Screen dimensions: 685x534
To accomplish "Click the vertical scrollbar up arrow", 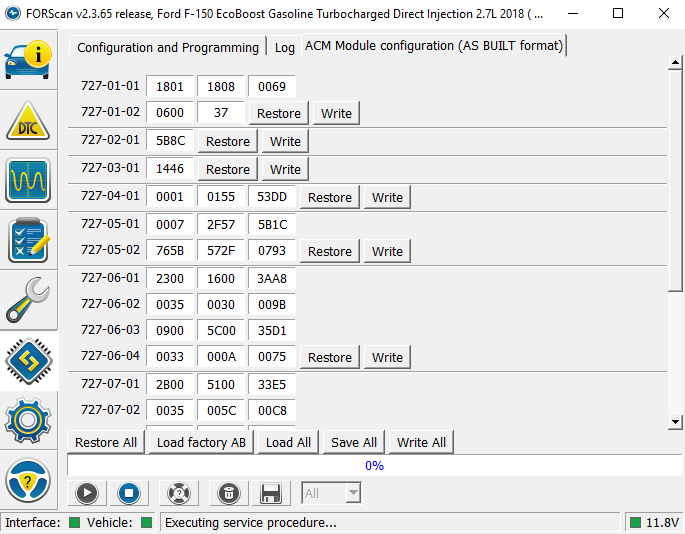I will [675, 62].
